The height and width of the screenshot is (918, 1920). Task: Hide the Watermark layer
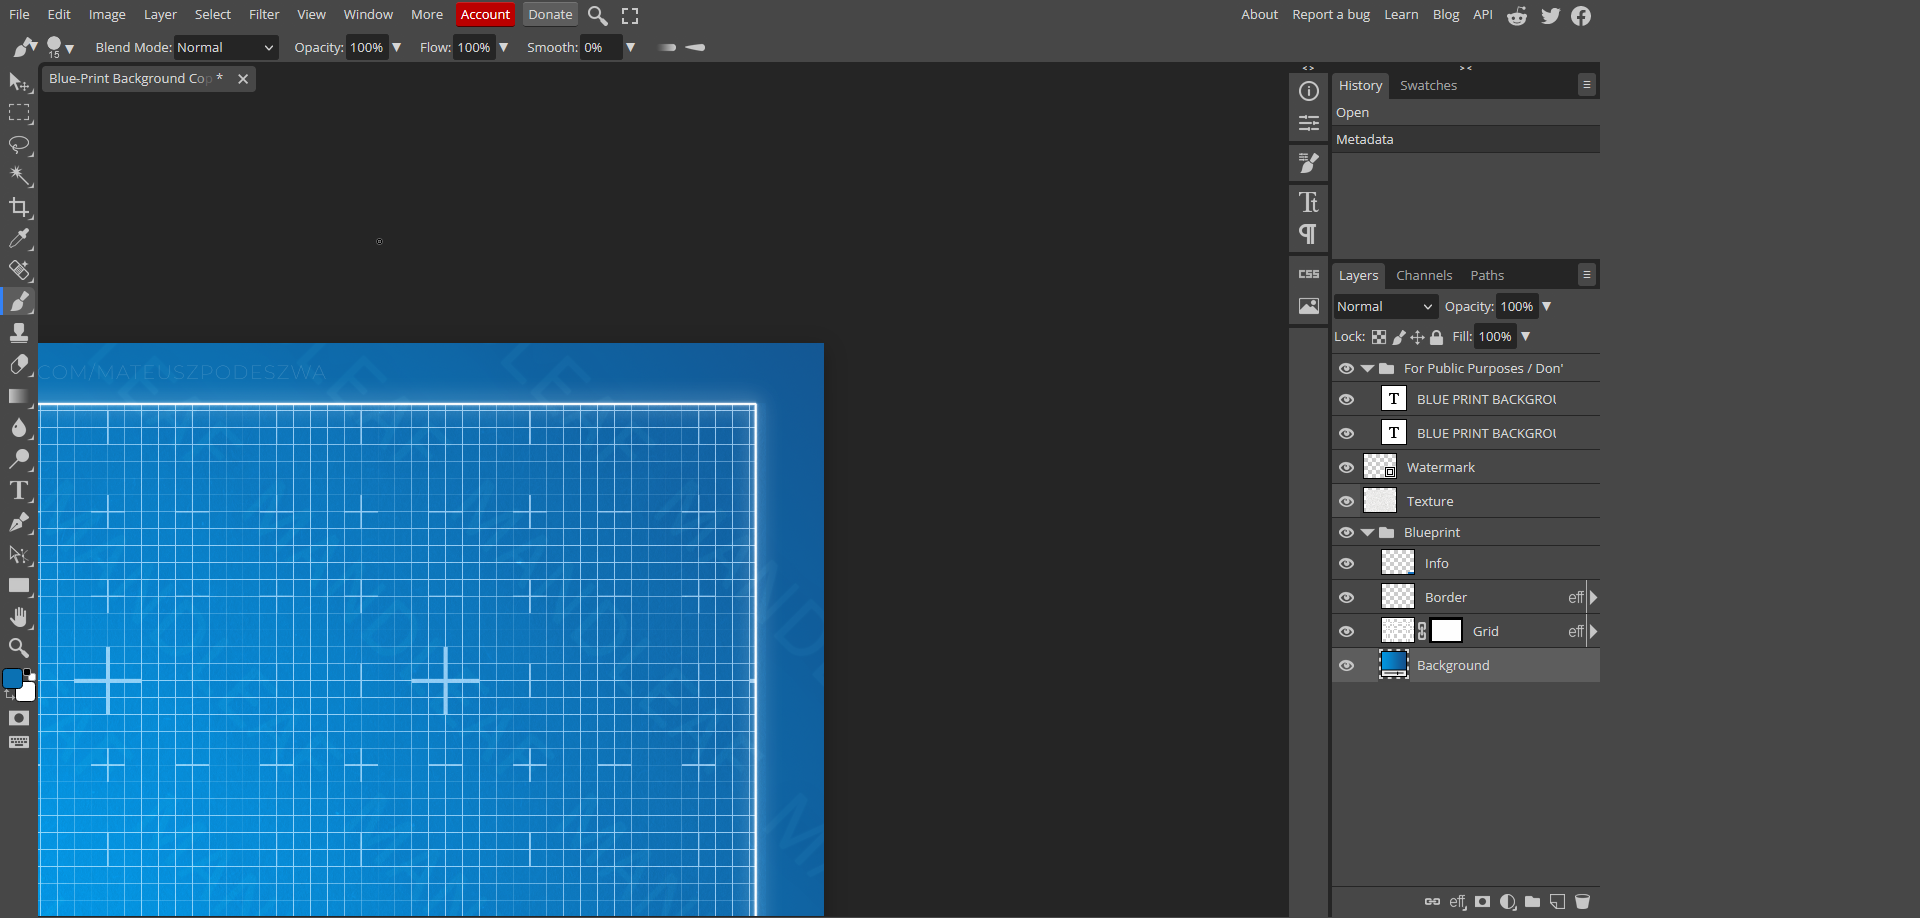[x=1347, y=468]
